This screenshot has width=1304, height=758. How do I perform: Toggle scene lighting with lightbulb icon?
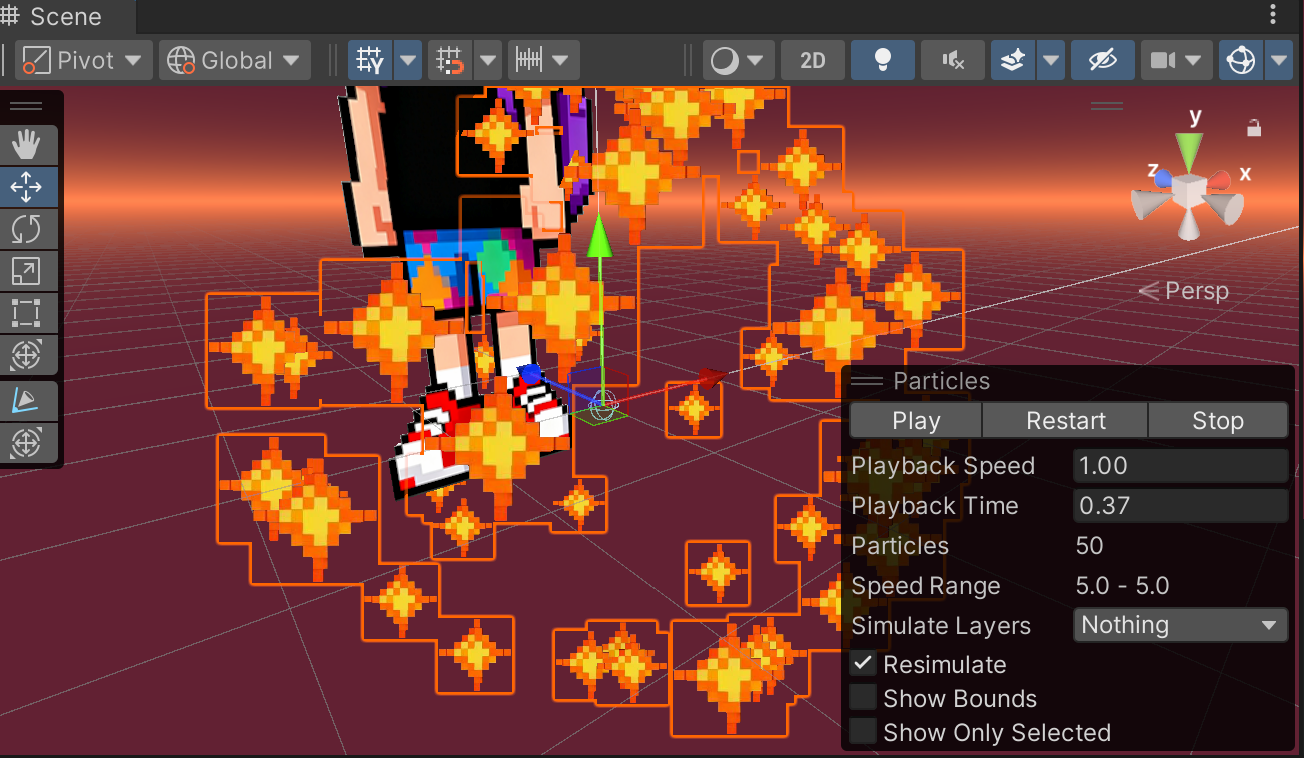(882, 61)
